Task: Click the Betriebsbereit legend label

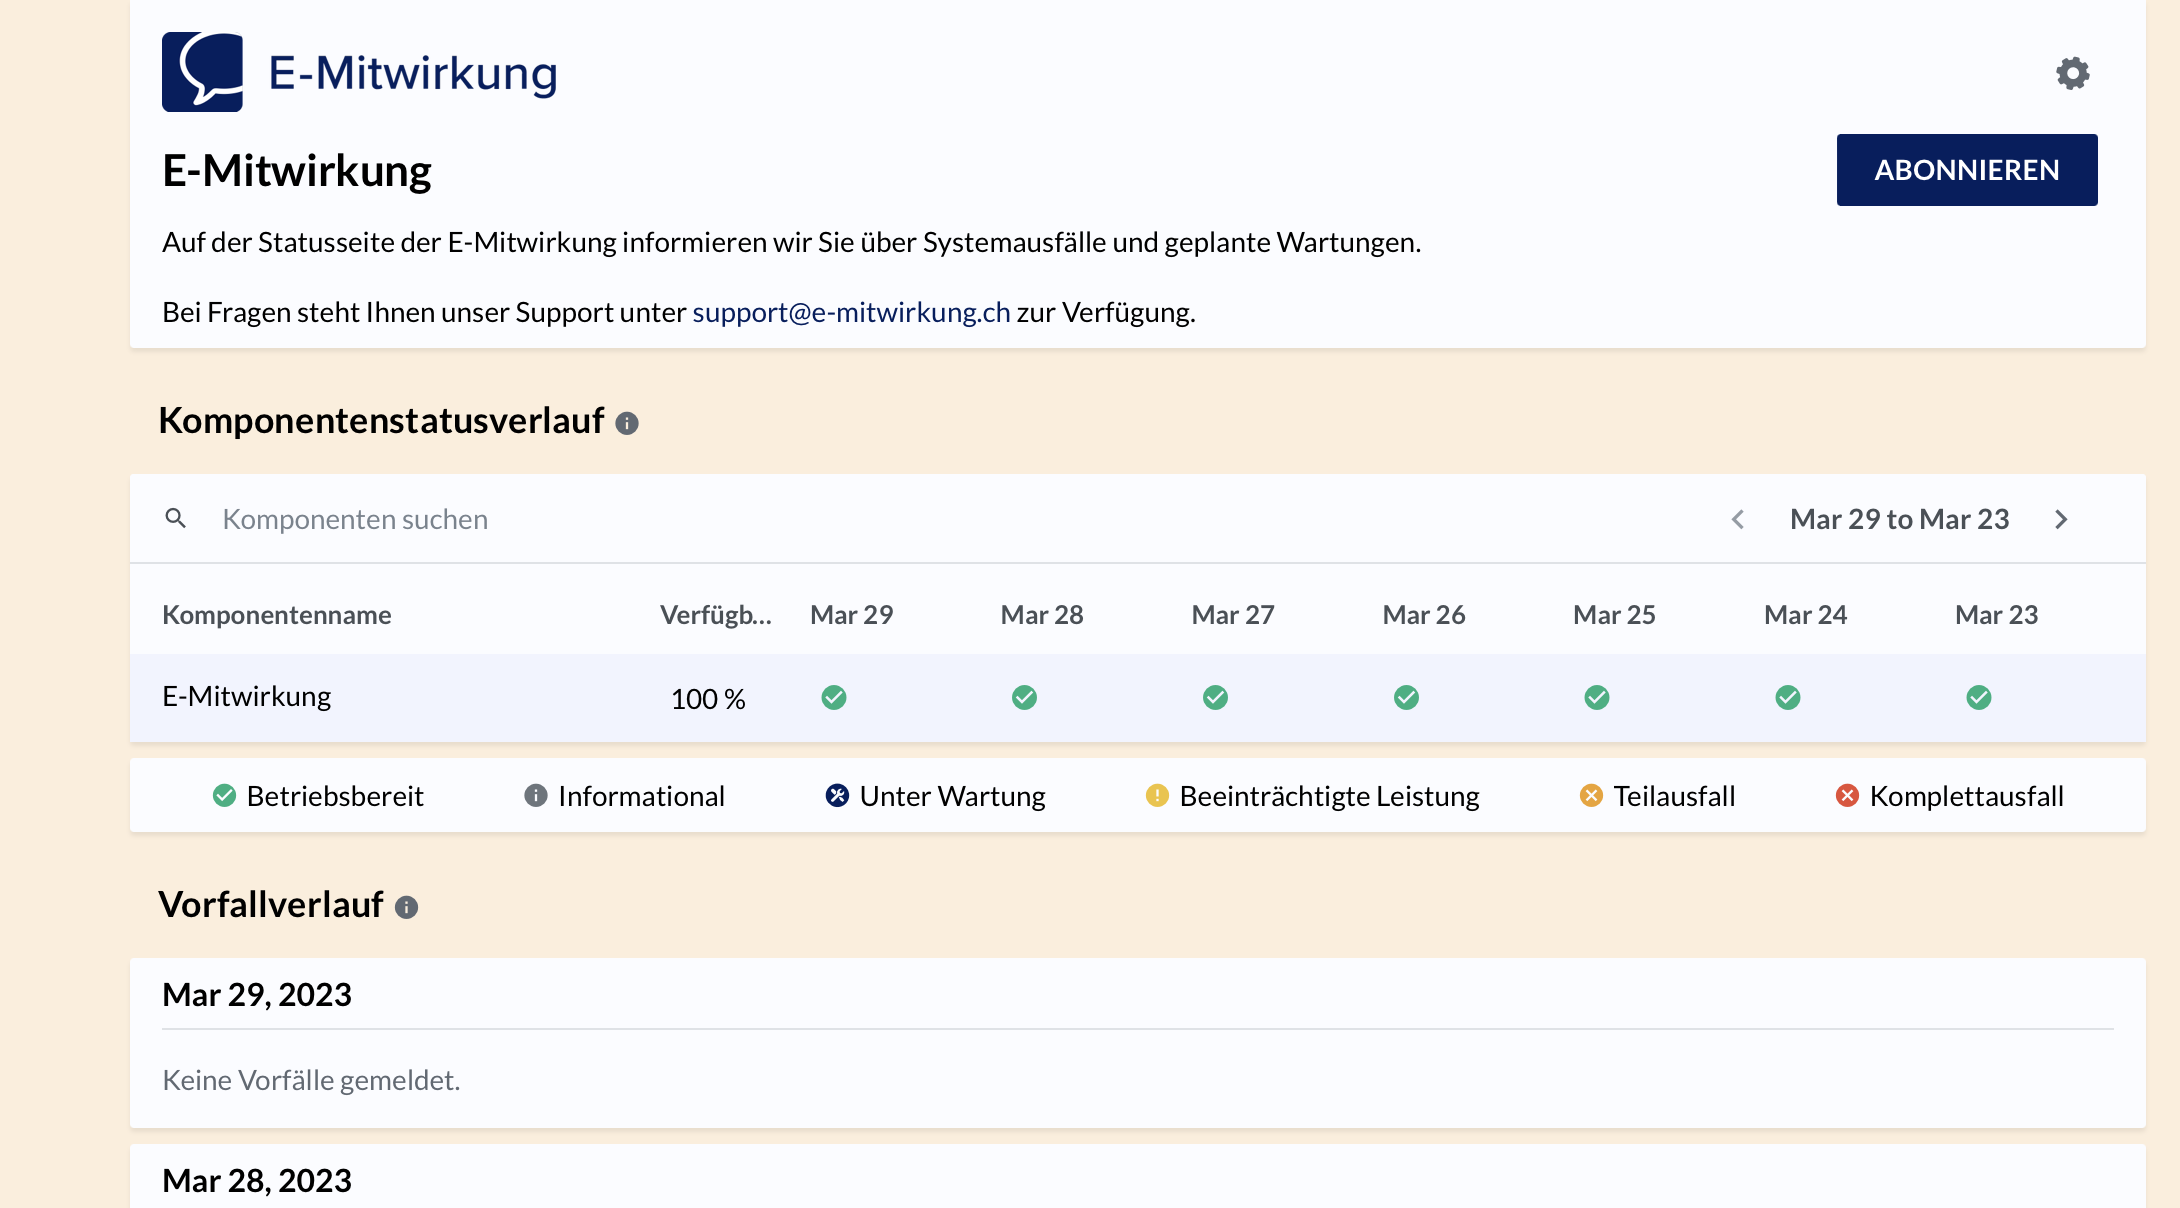Action: 335,796
